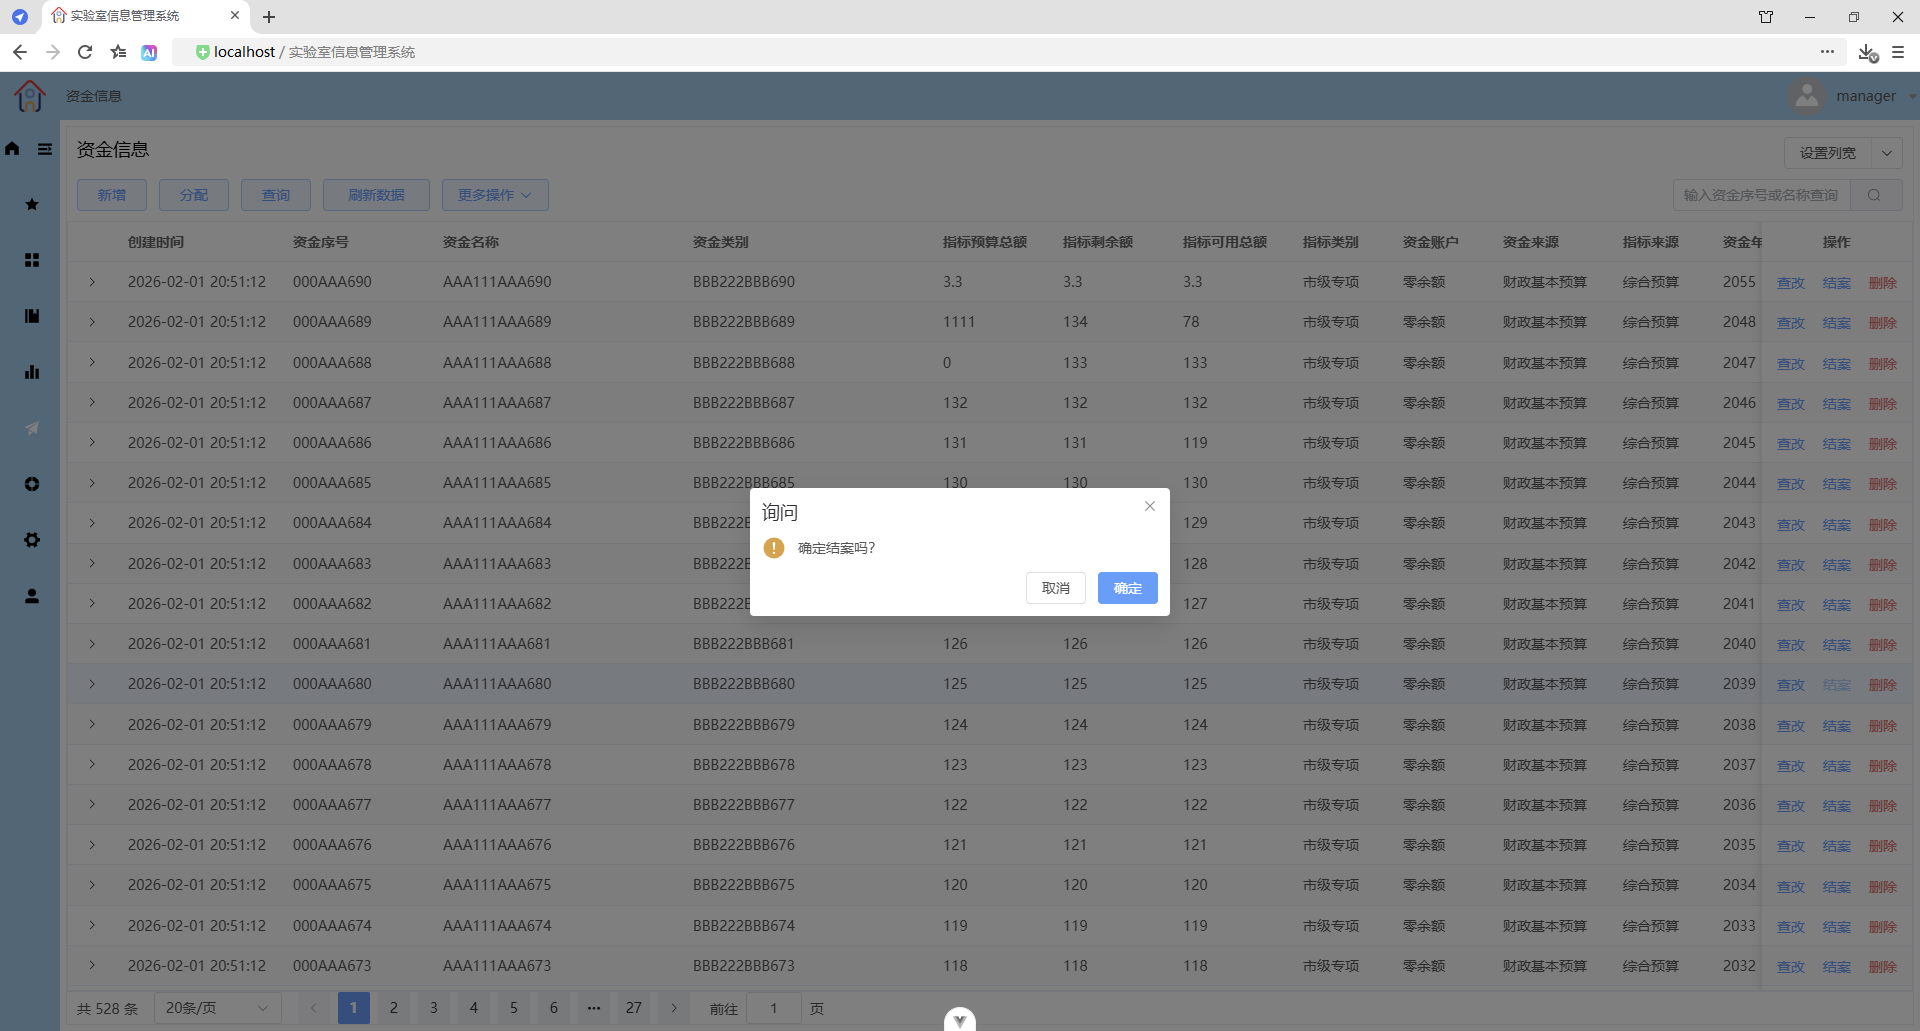Screen dimensions: 1920x1031
Task: Click the browser three-dots more icon
Action: [x=1827, y=52]
